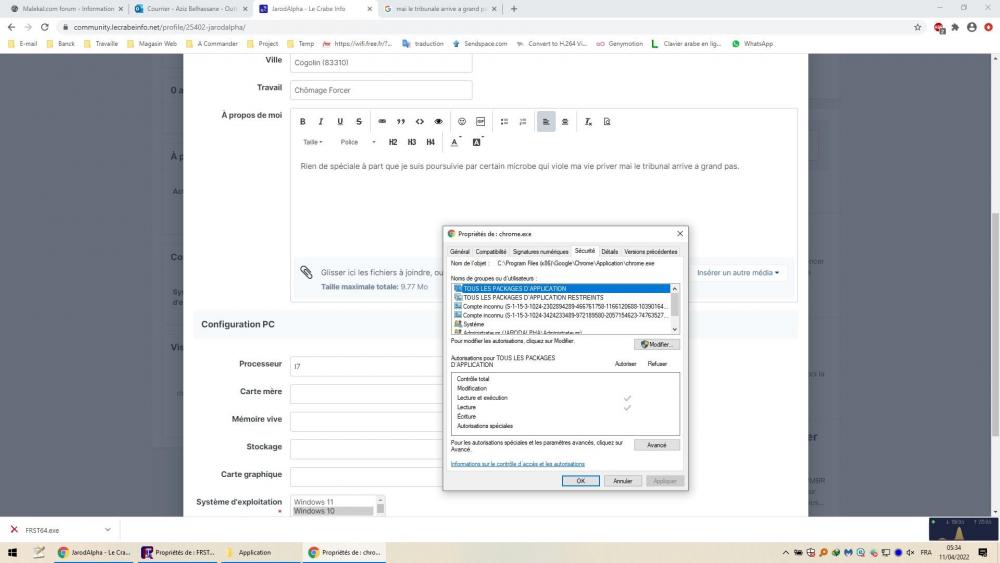Switch to the Détails tab

(609, 251)
